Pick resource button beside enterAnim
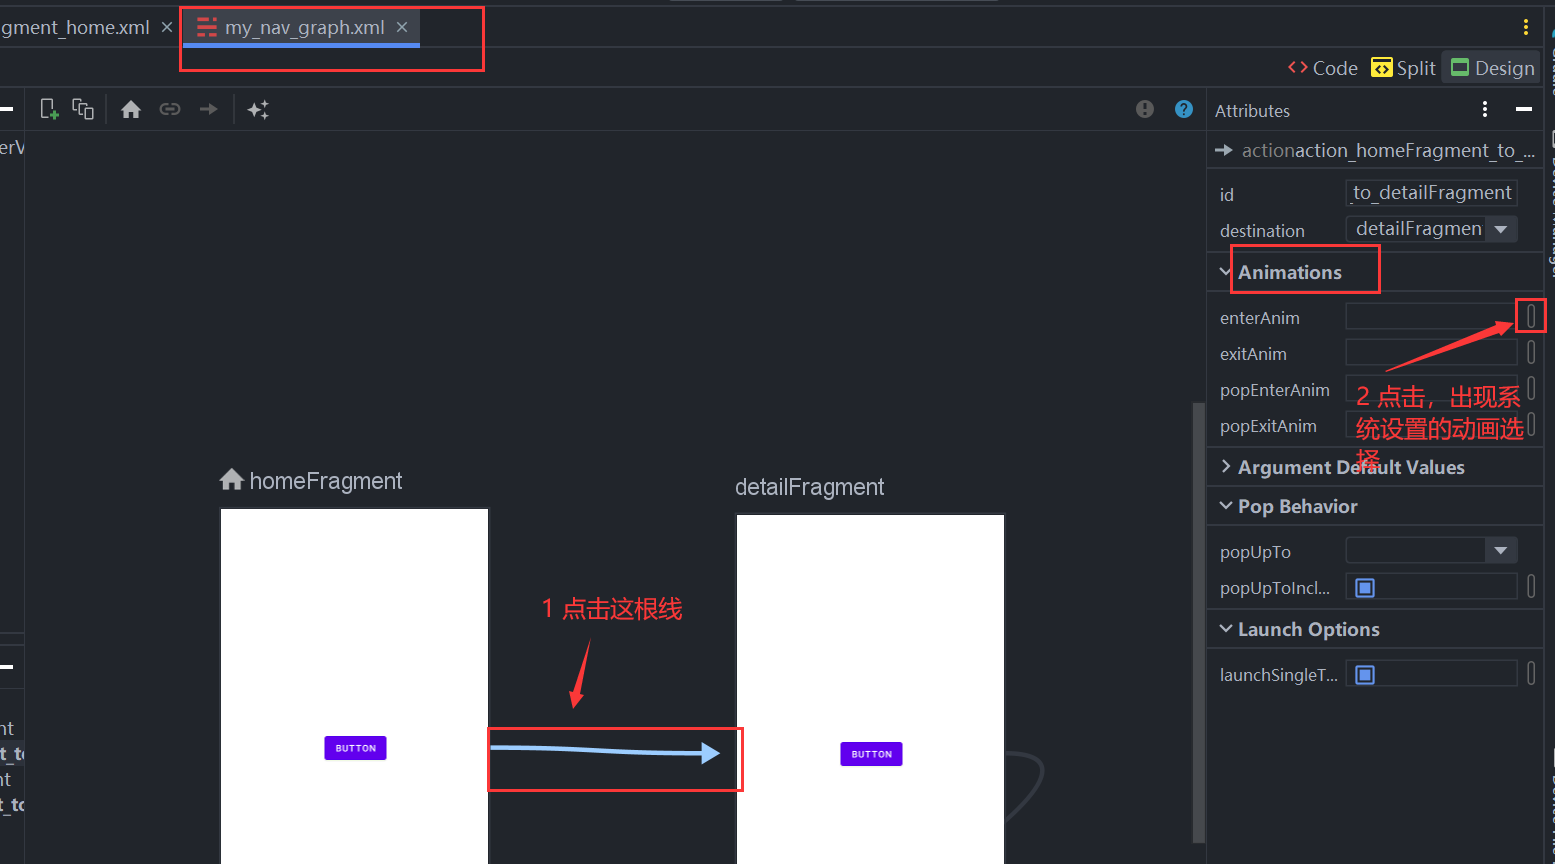 [1531, 317]
